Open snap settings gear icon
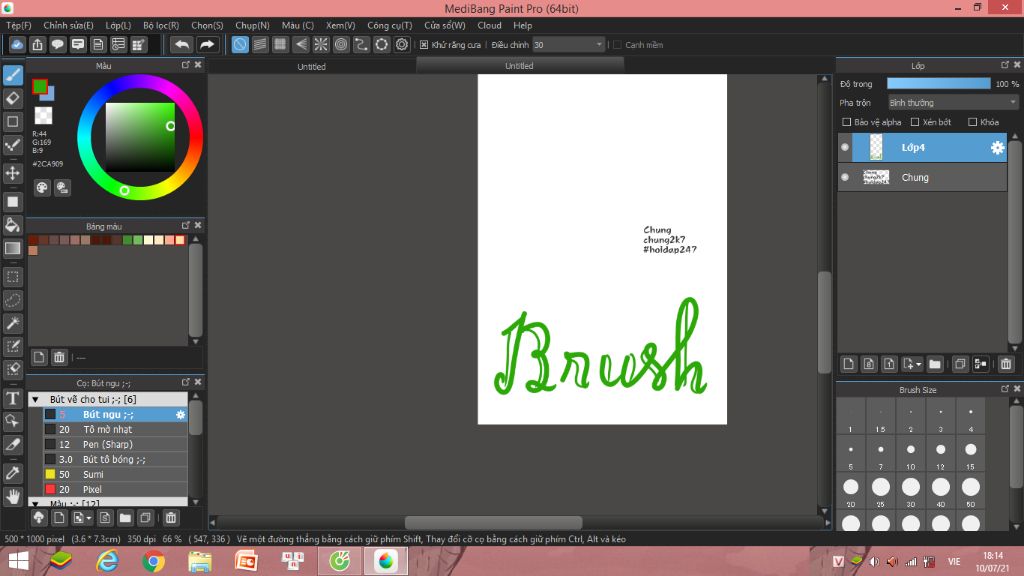Screen dimensions: 1024x576 pyautogui.click(x=402, y=44)
